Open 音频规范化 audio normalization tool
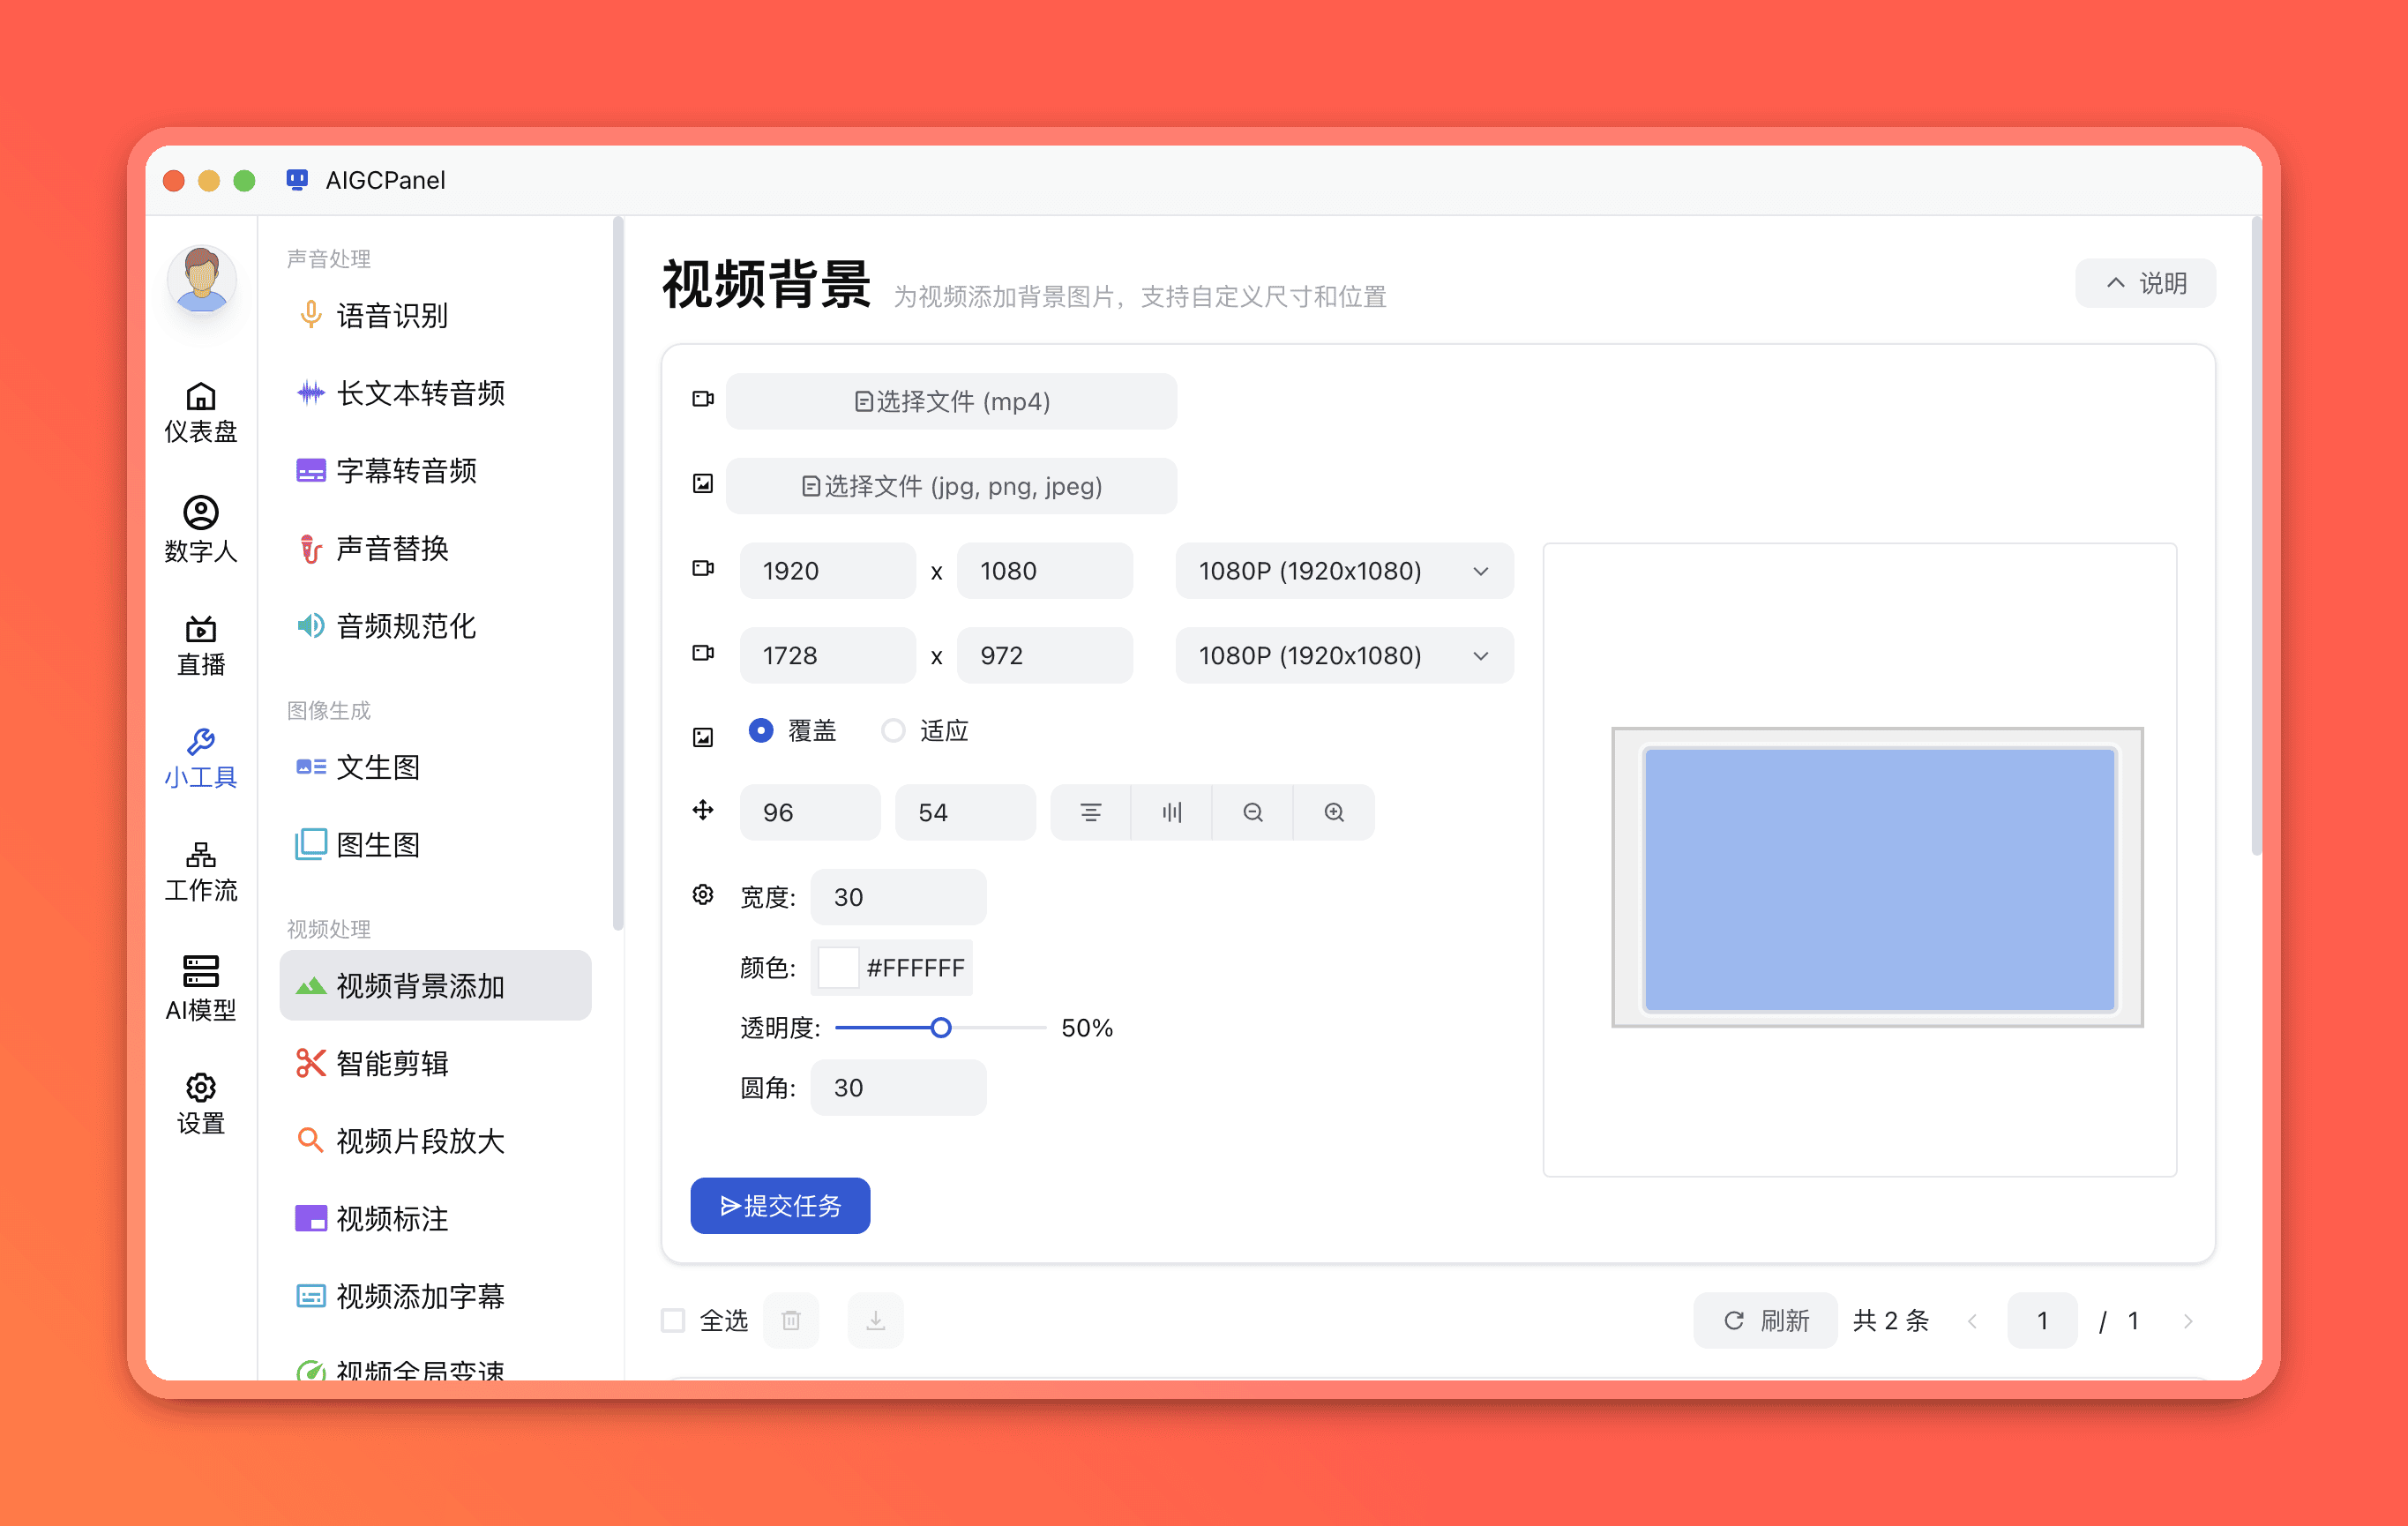 (436, 626)
